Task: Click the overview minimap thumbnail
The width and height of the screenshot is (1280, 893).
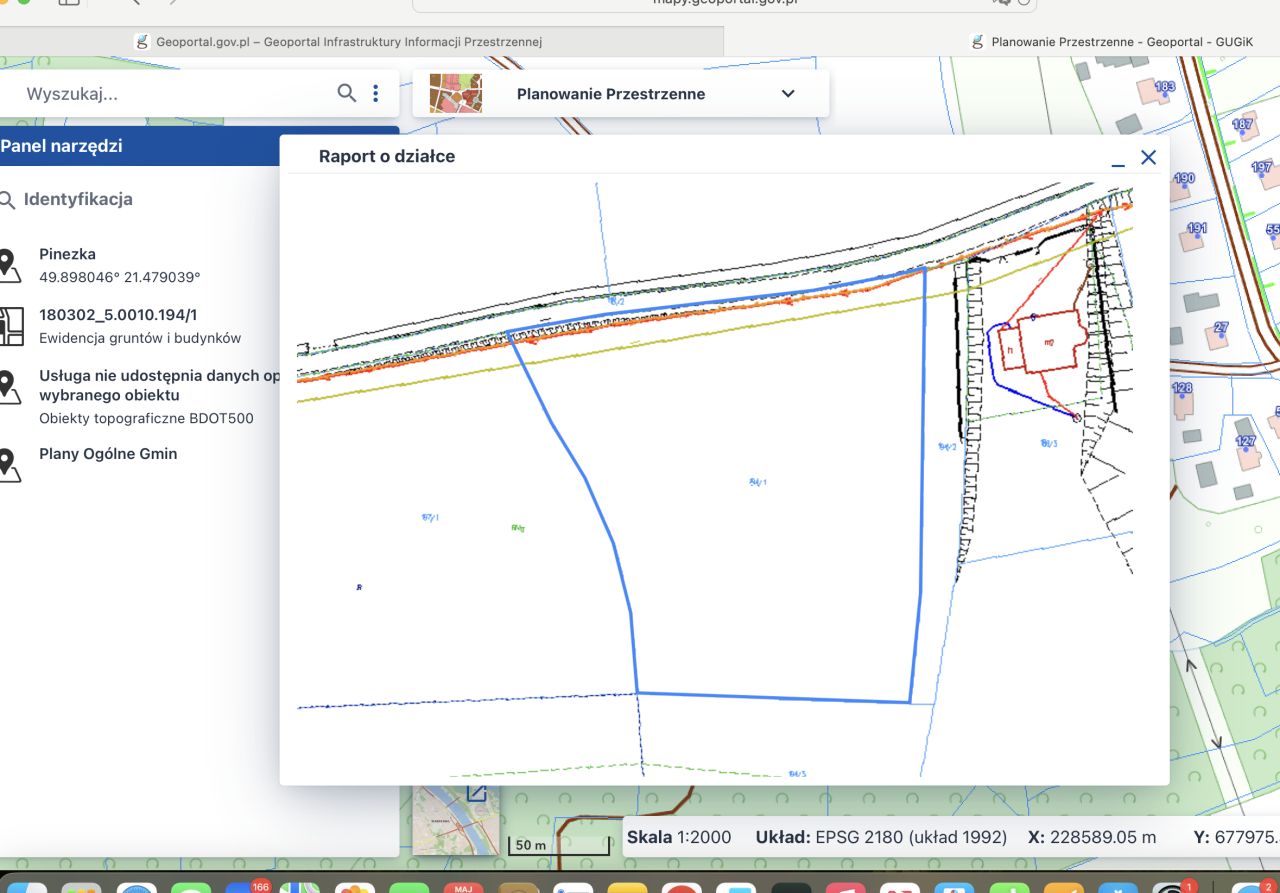Action: coord(455,821)
